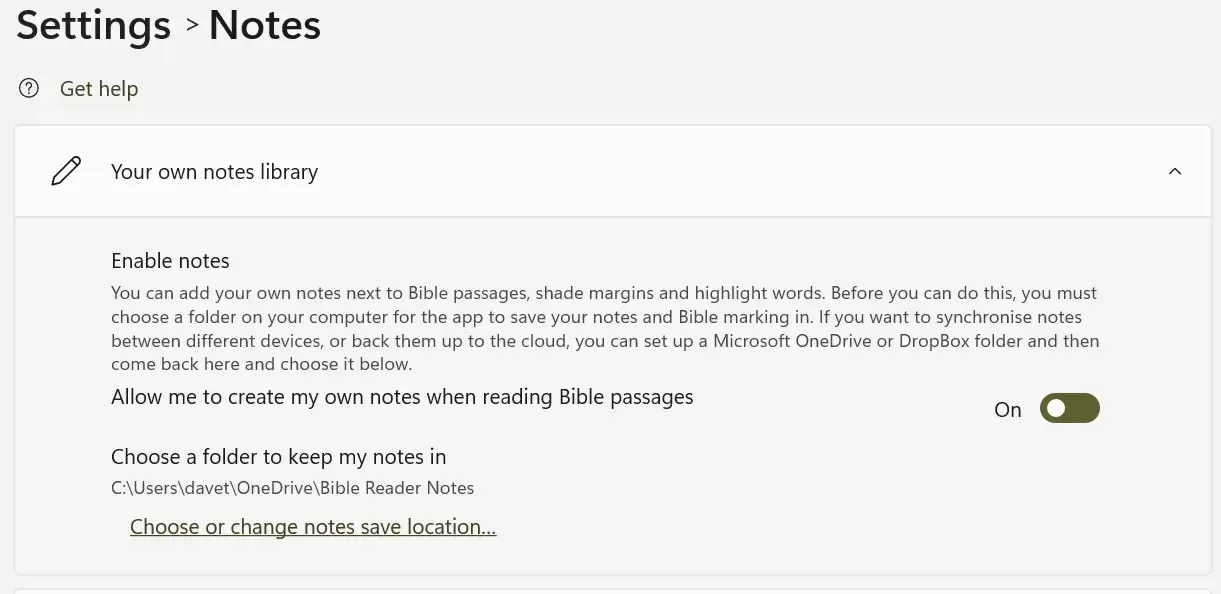Select the OneDrive notes folder path text

pyautogui.click(x=292, y=488)
